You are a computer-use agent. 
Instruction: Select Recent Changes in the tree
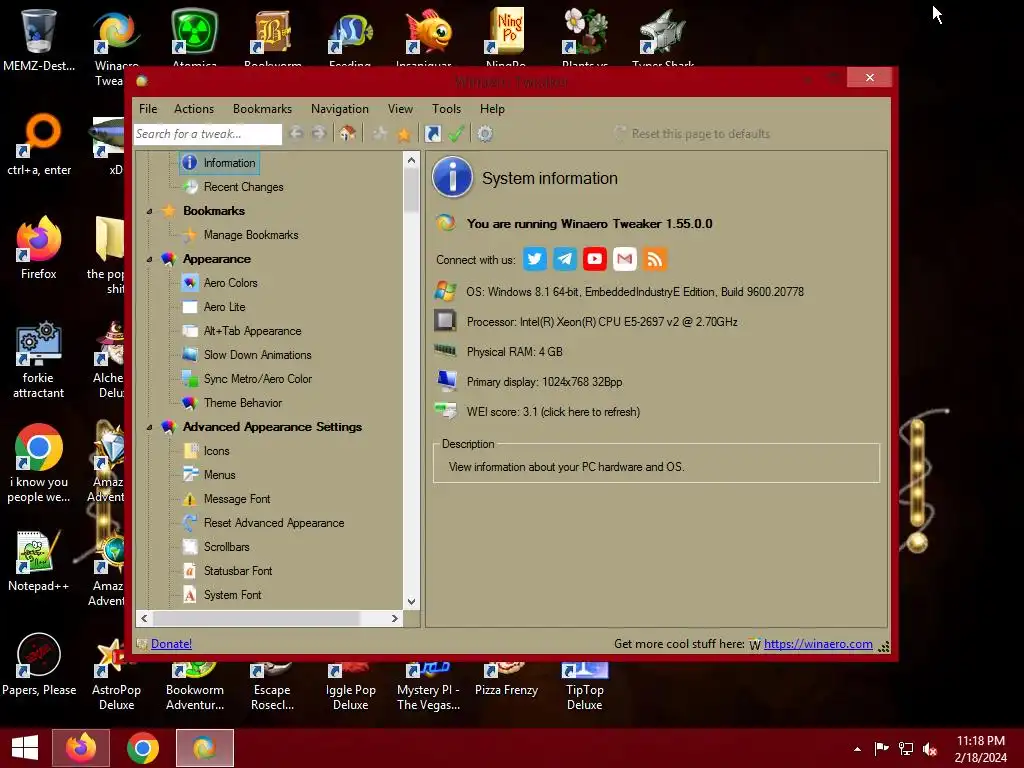click(244, 187)
